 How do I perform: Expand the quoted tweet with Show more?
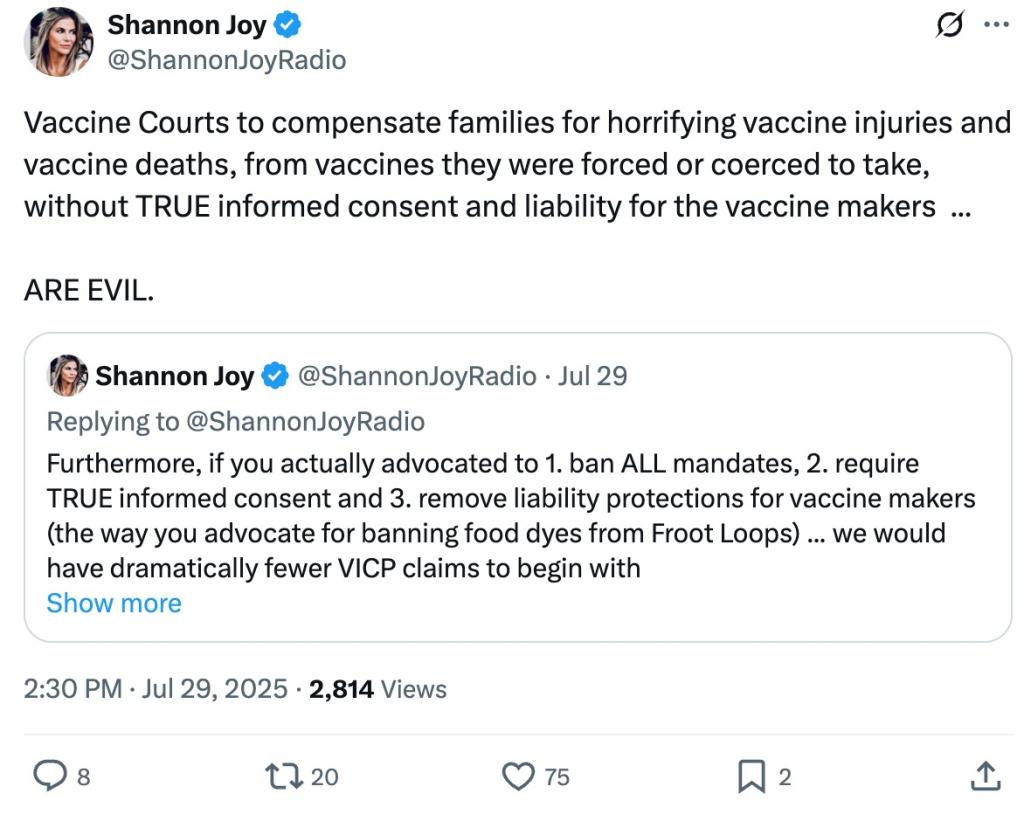pyautogui.click(x=114, y=603)
